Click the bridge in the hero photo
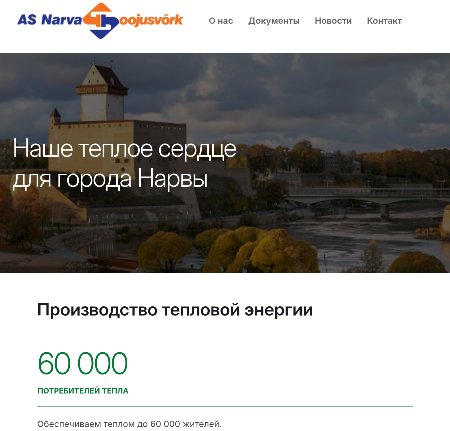The height and width of the screenshot is (431, 450). tap(368, 196)
